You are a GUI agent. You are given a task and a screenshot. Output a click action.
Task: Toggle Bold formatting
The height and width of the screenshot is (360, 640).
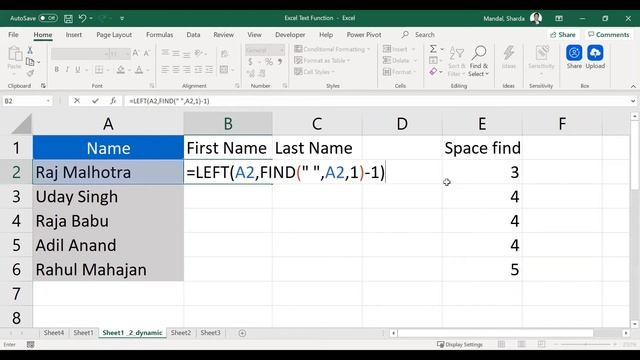click(x=56, y=70)
